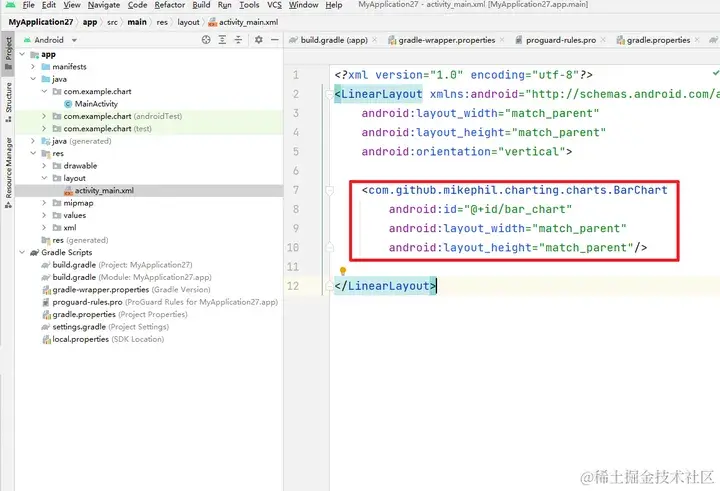Image resolution: width=720 pixels, height=491 pixels.
Task: Collapse the java folder
Action: (33, 79)
